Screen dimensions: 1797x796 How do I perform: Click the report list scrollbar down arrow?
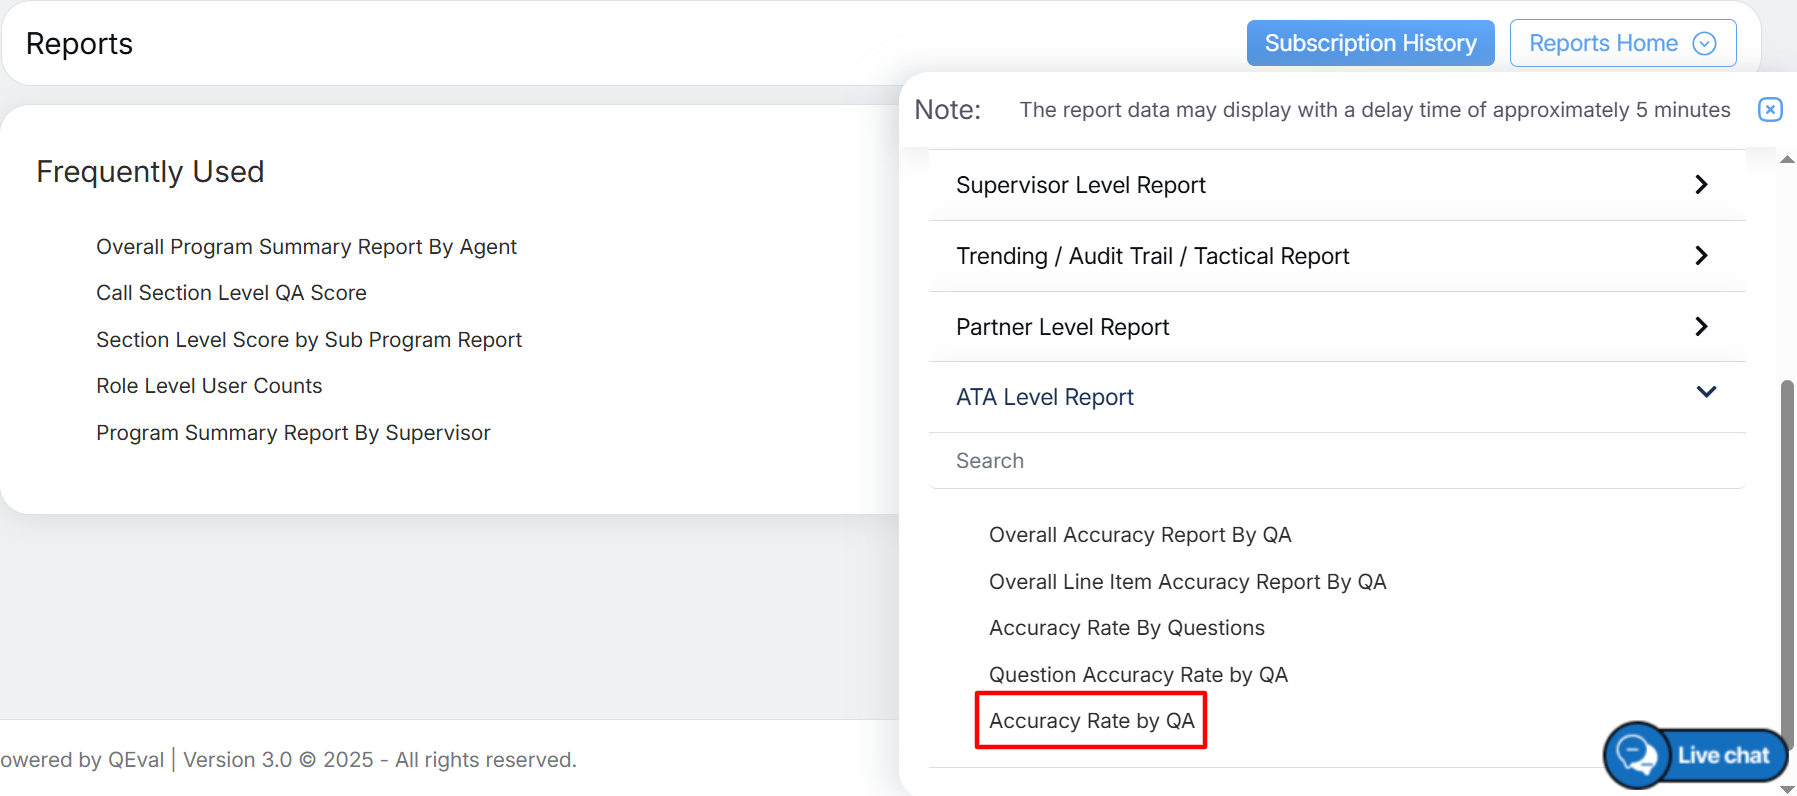1787,788
